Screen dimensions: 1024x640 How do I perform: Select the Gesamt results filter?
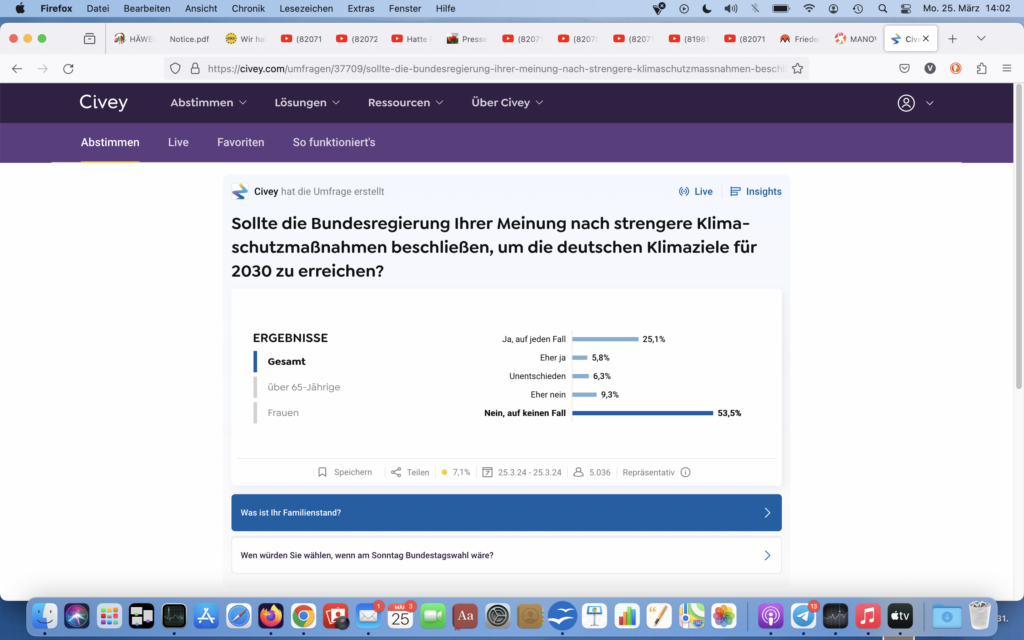click(287, 361)
